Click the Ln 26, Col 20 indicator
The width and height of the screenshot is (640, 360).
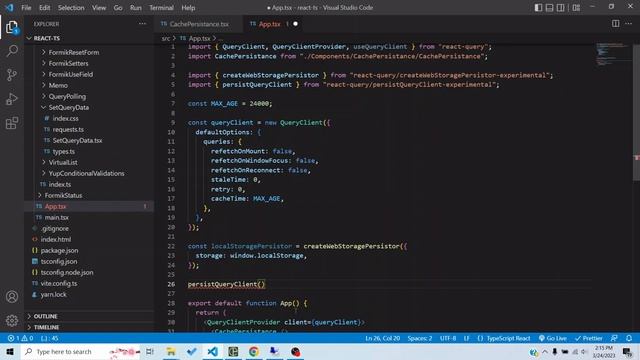coord(382,338)
